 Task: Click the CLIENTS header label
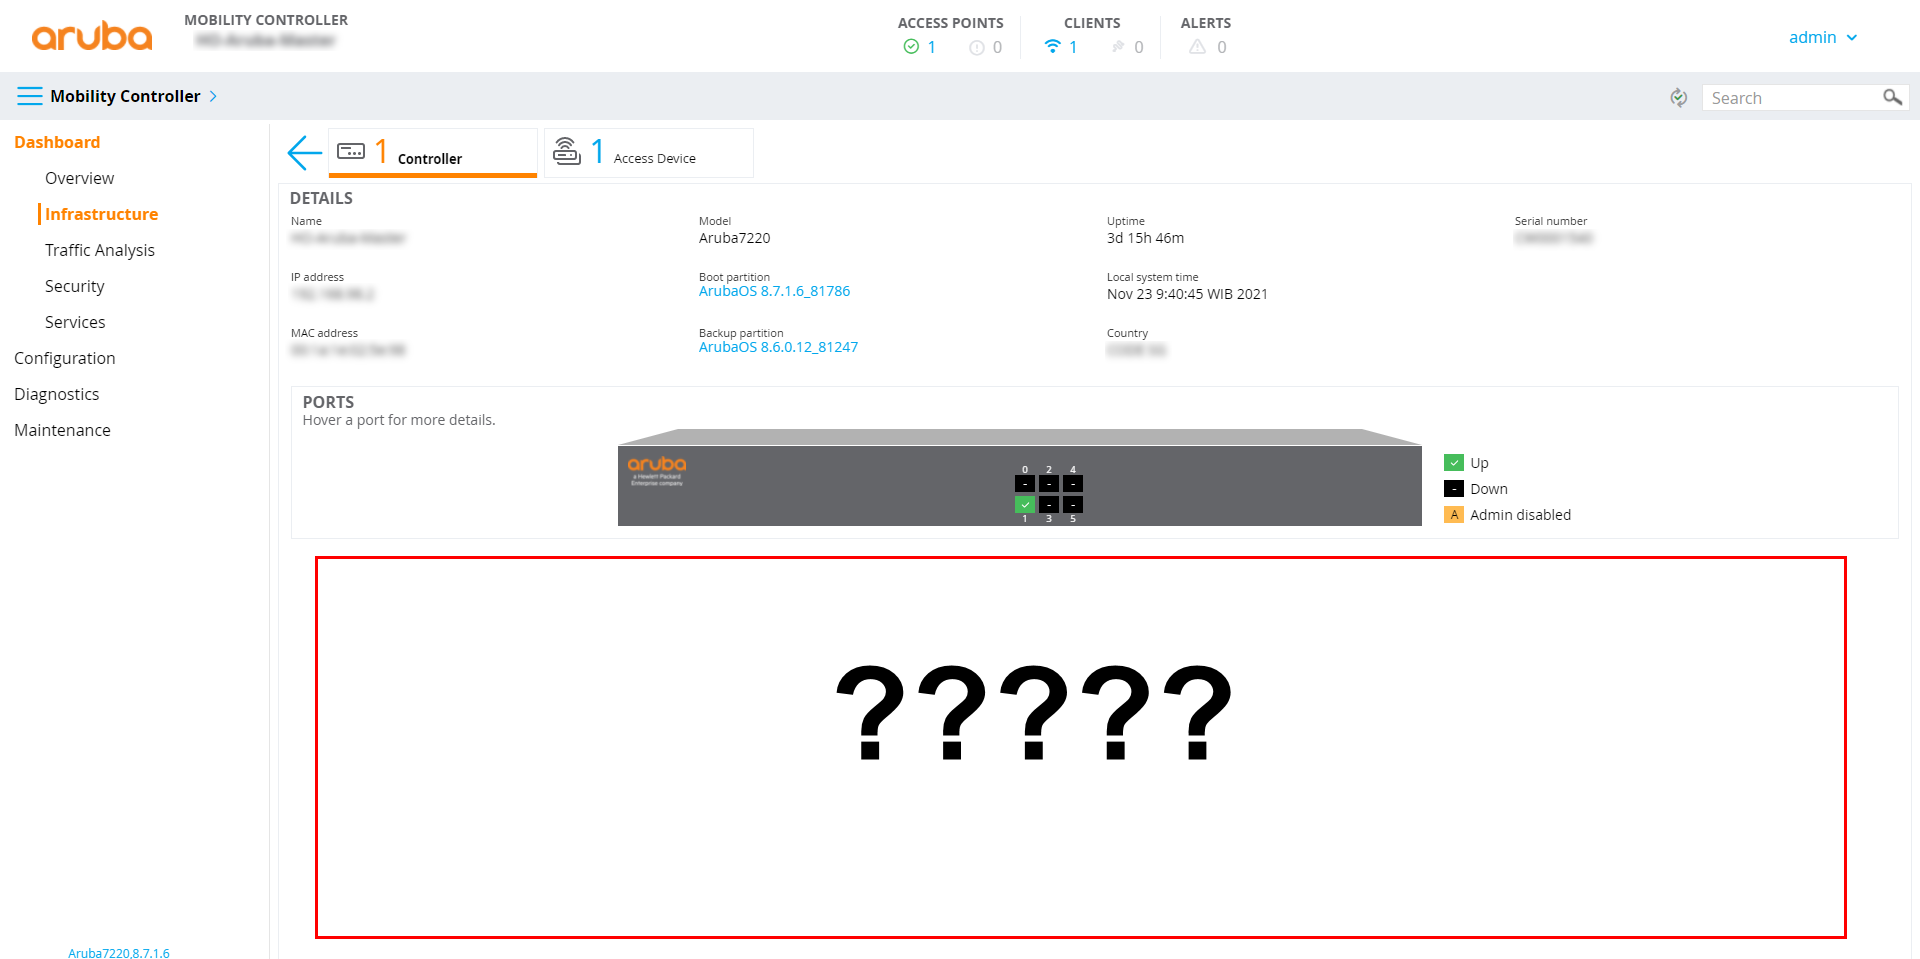click(x=1092, y=23)
